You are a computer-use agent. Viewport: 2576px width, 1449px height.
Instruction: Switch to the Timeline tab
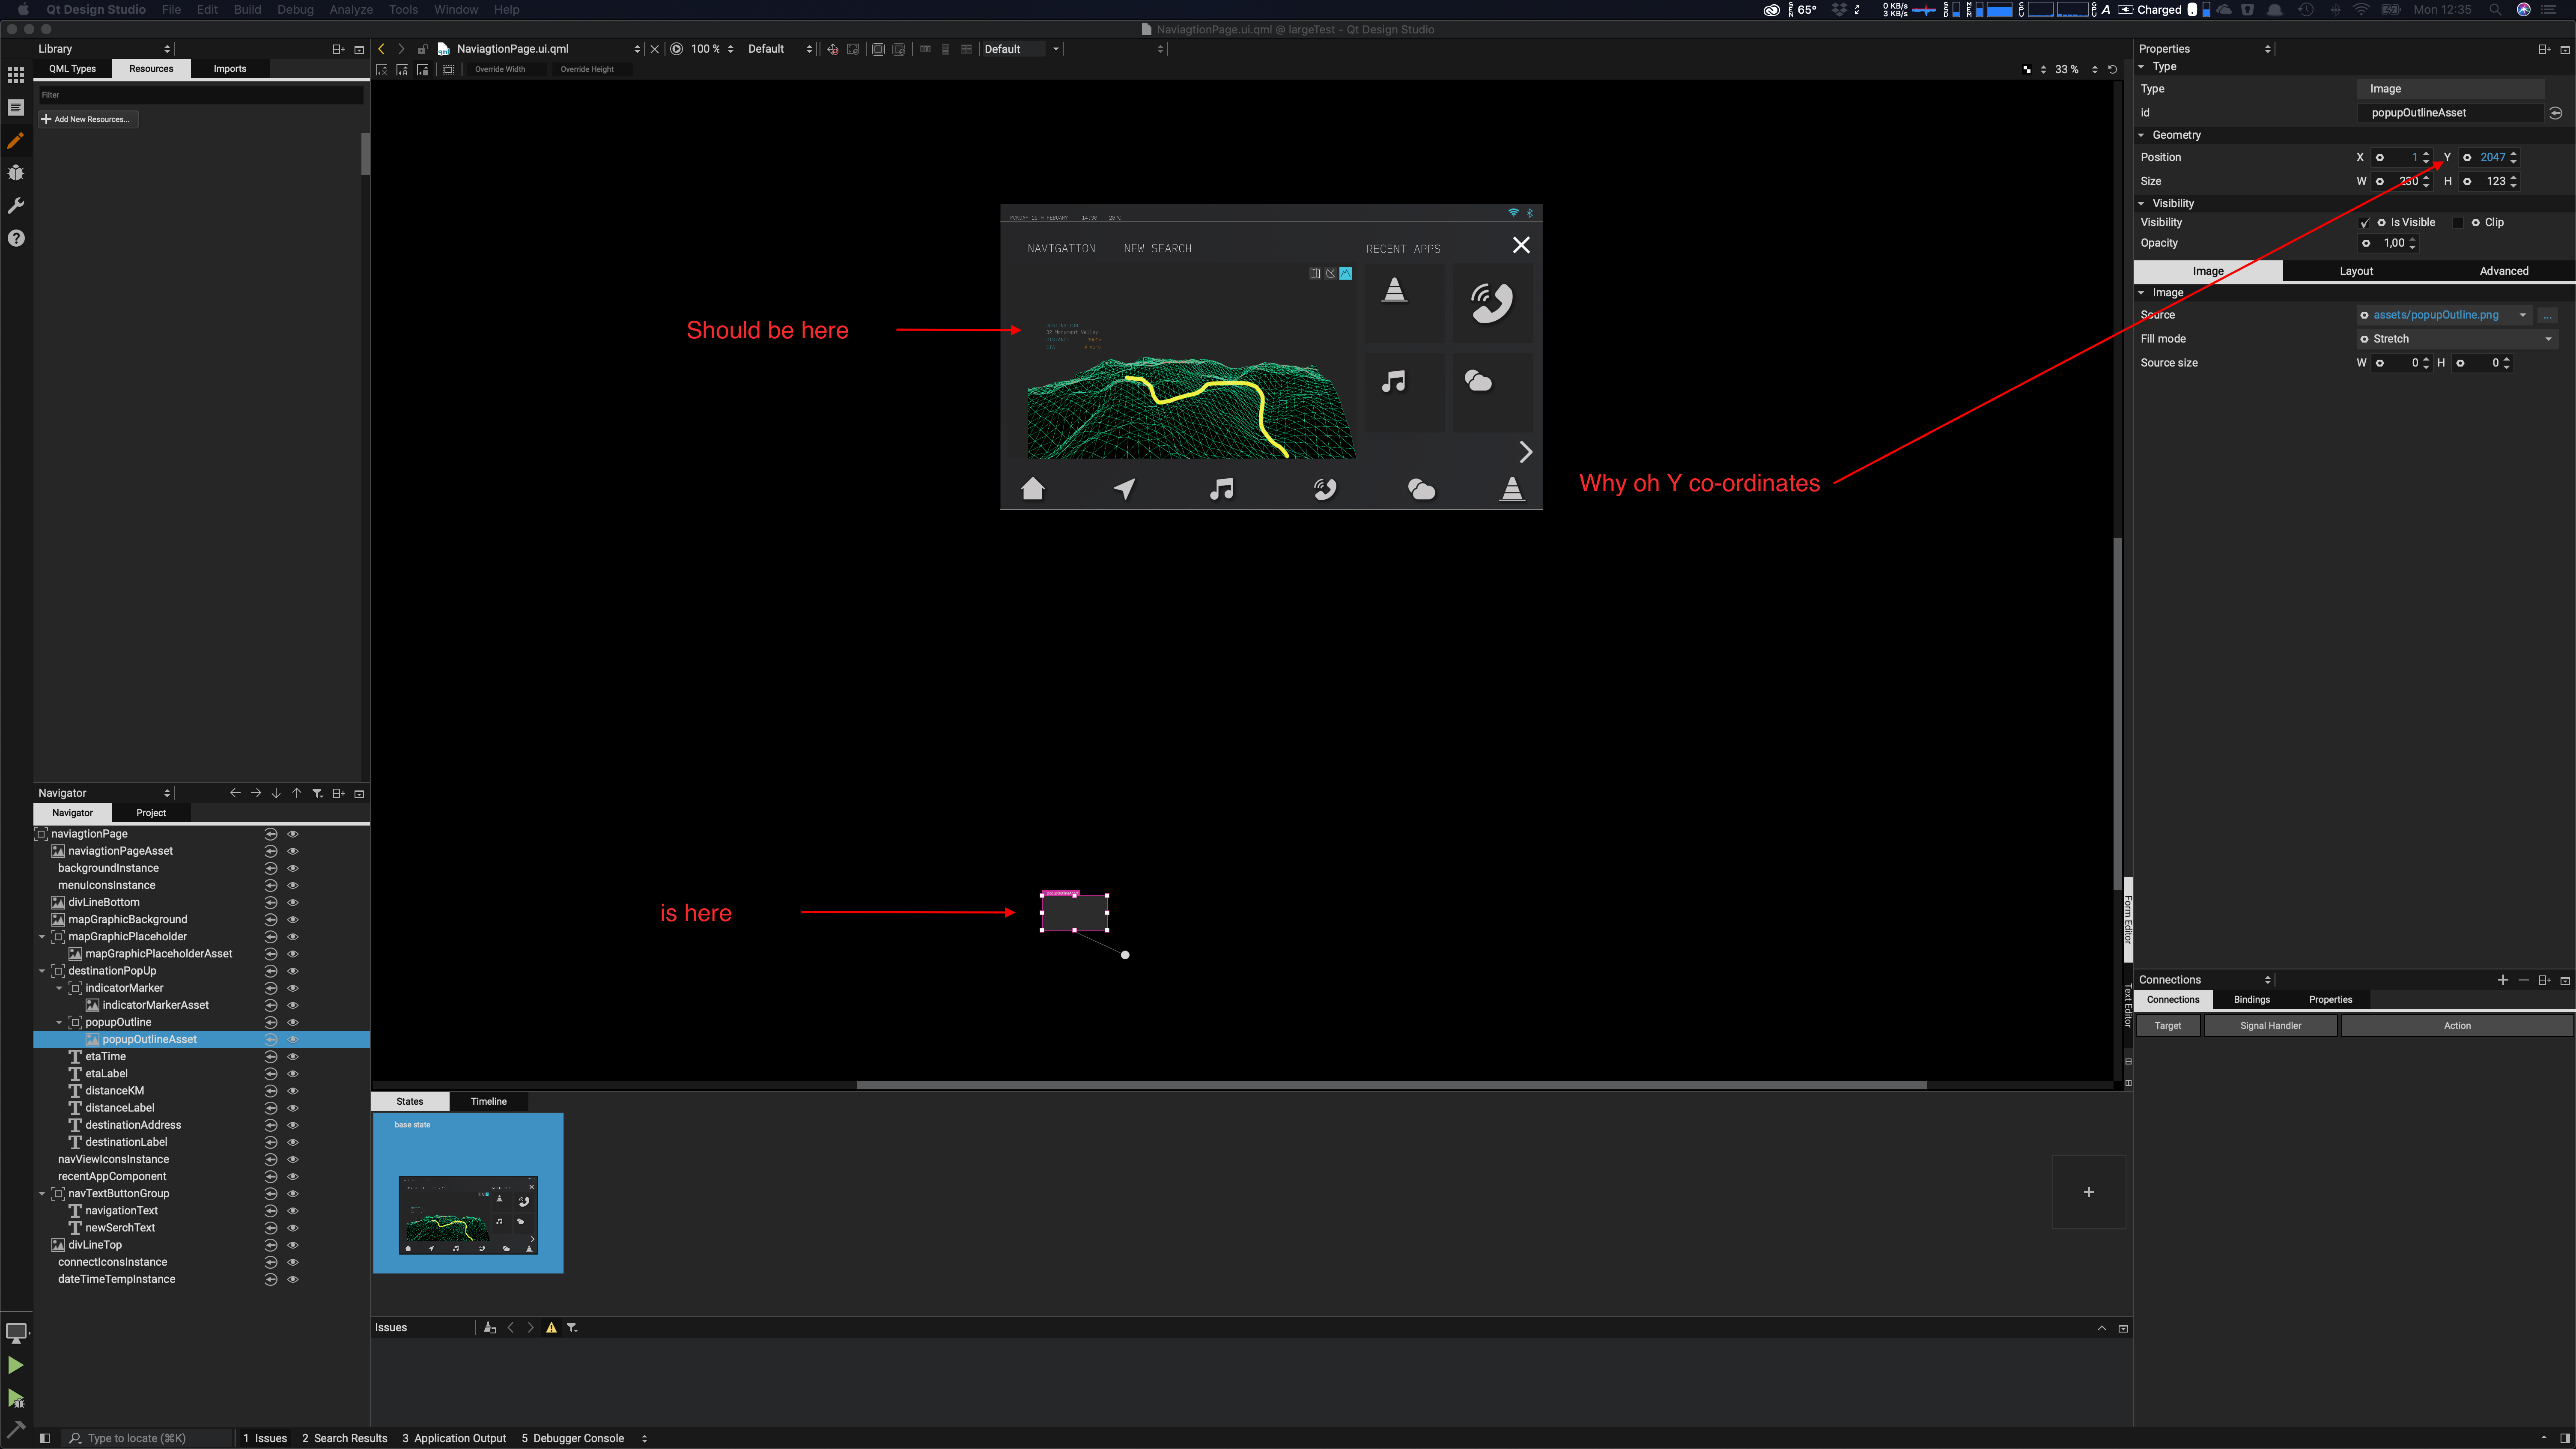tap(488, 1101)
